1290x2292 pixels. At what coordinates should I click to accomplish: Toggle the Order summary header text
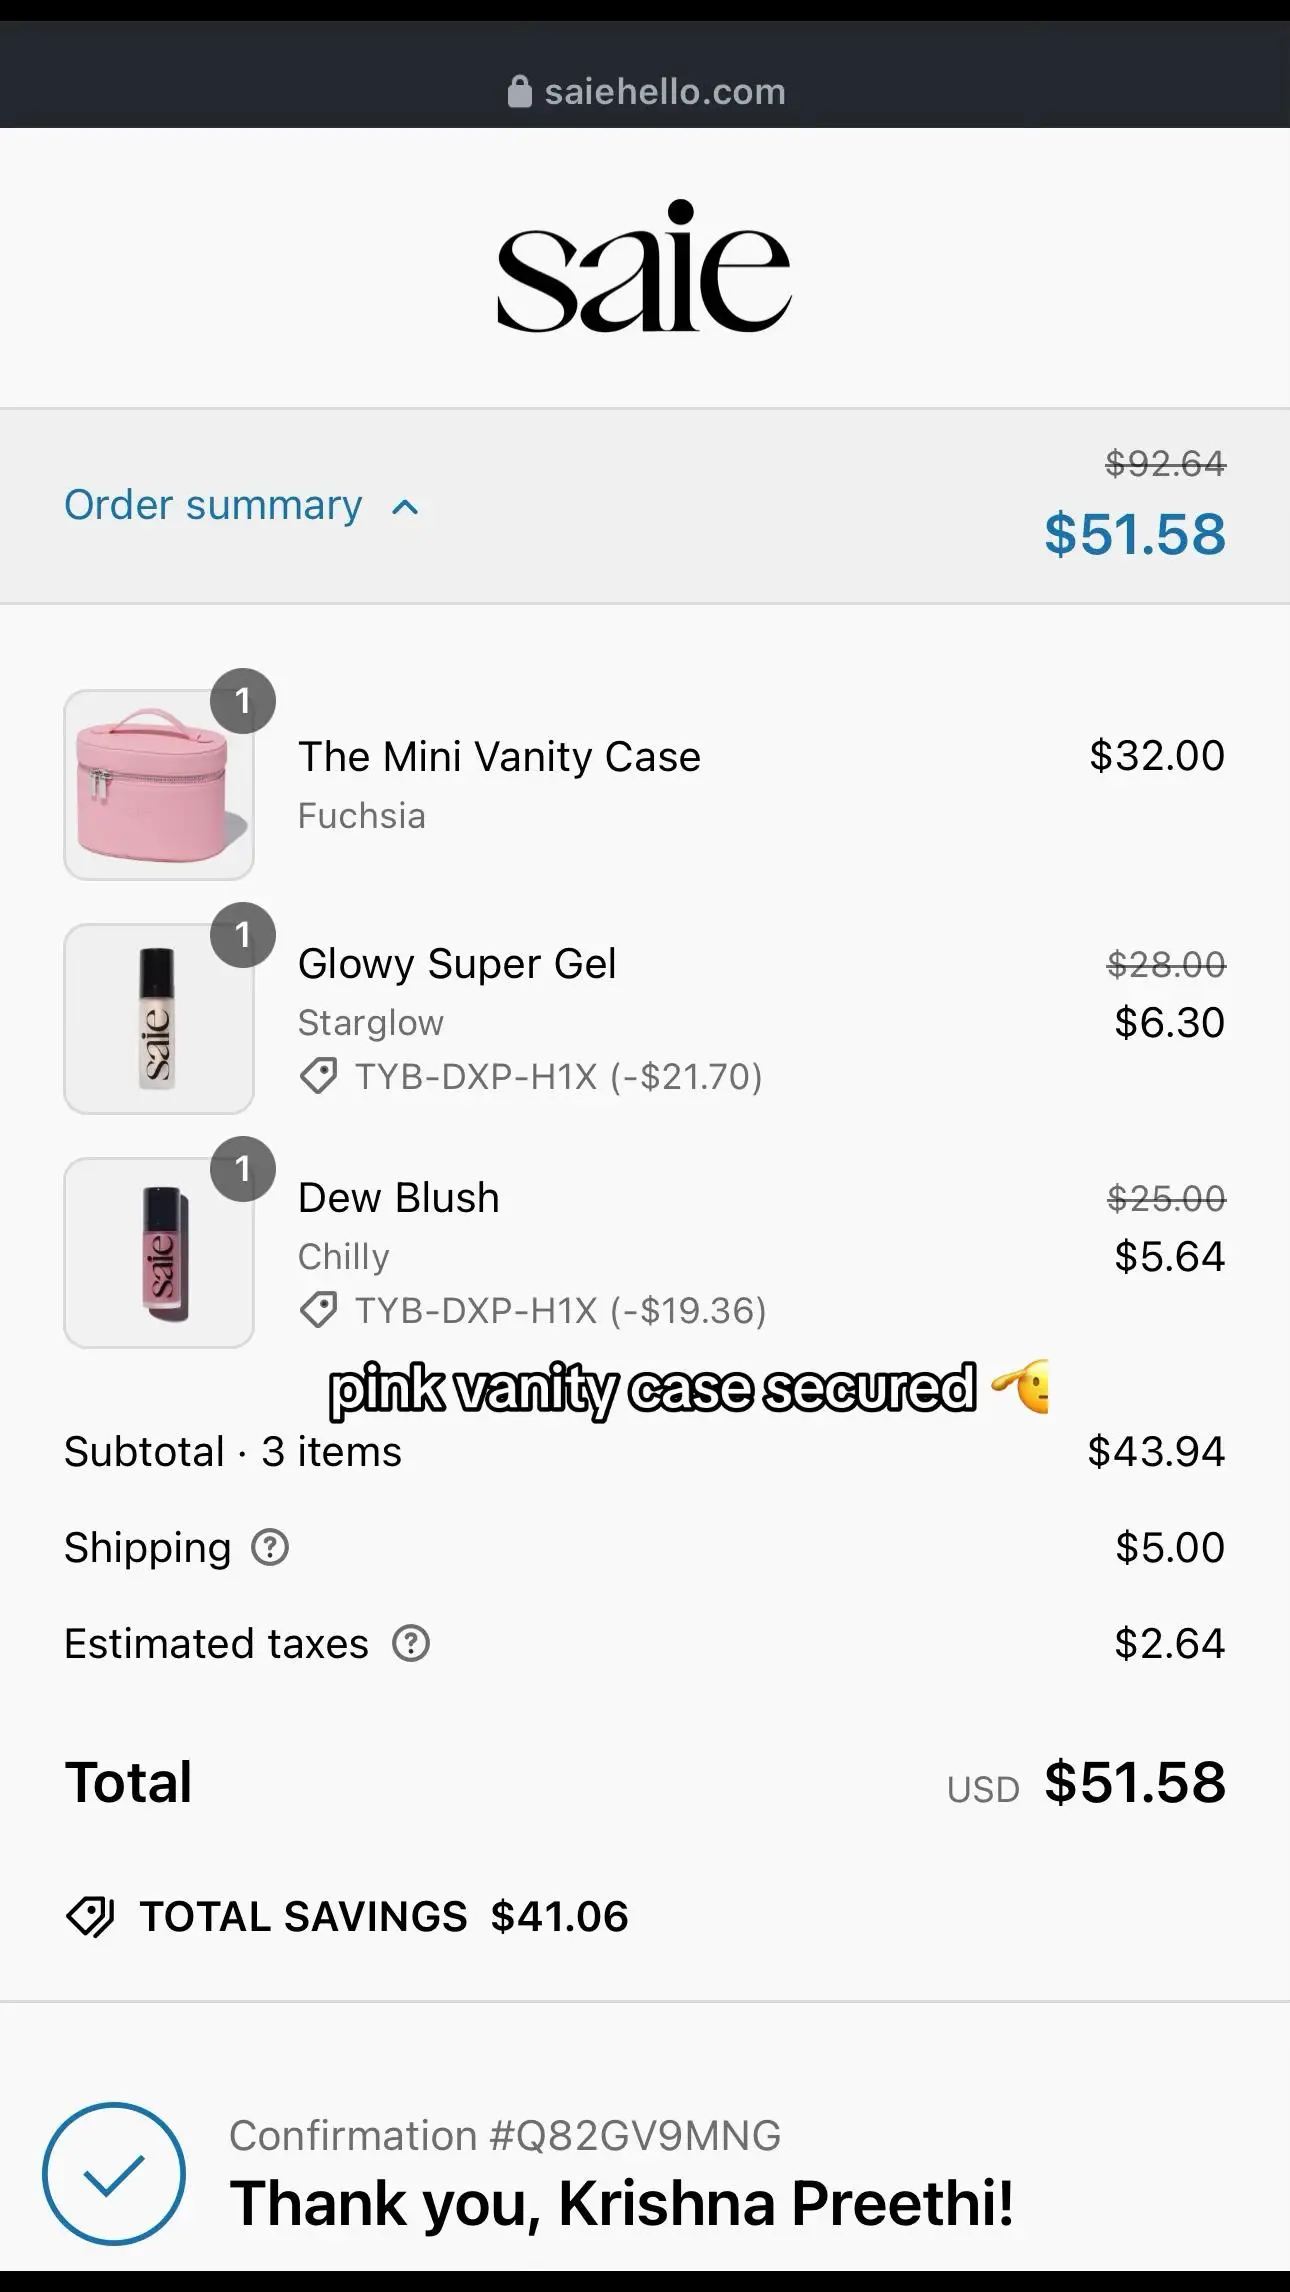(213, 506)
